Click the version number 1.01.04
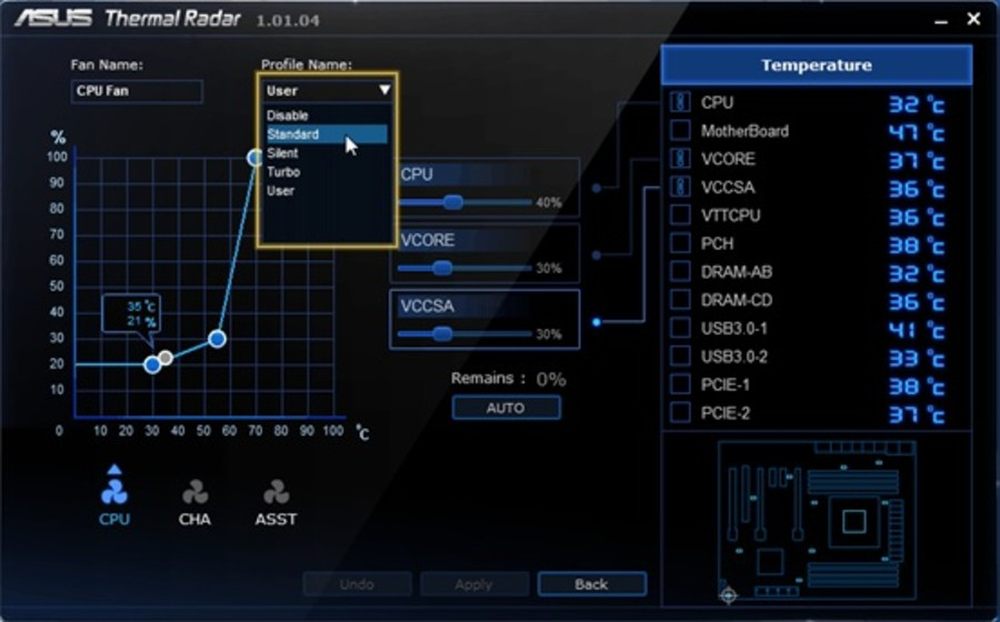 tap(288, 20)
